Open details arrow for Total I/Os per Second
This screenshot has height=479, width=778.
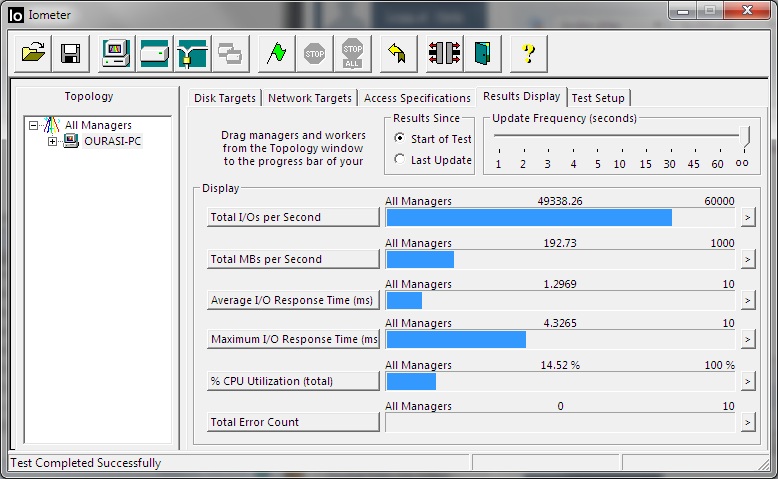pyautogui.click(x=748, y=217)
